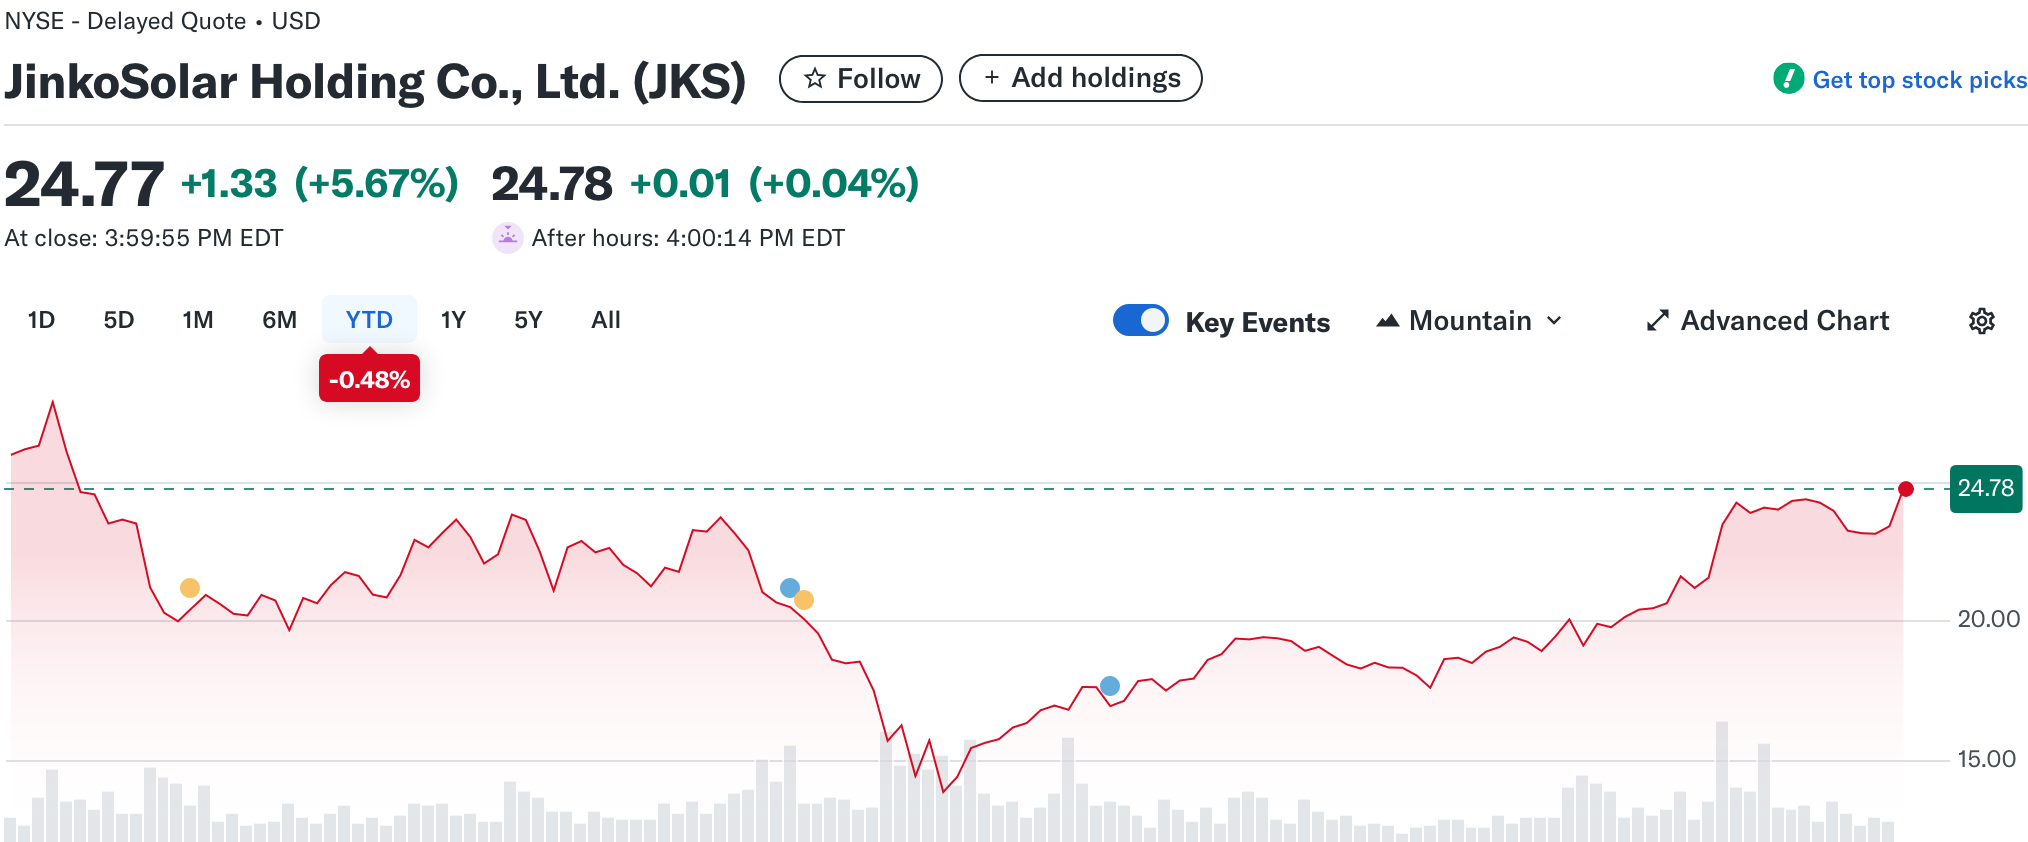Click the chart settings gear icon
Viewport: 2028px width, 842px height.
click(1981, 321)
